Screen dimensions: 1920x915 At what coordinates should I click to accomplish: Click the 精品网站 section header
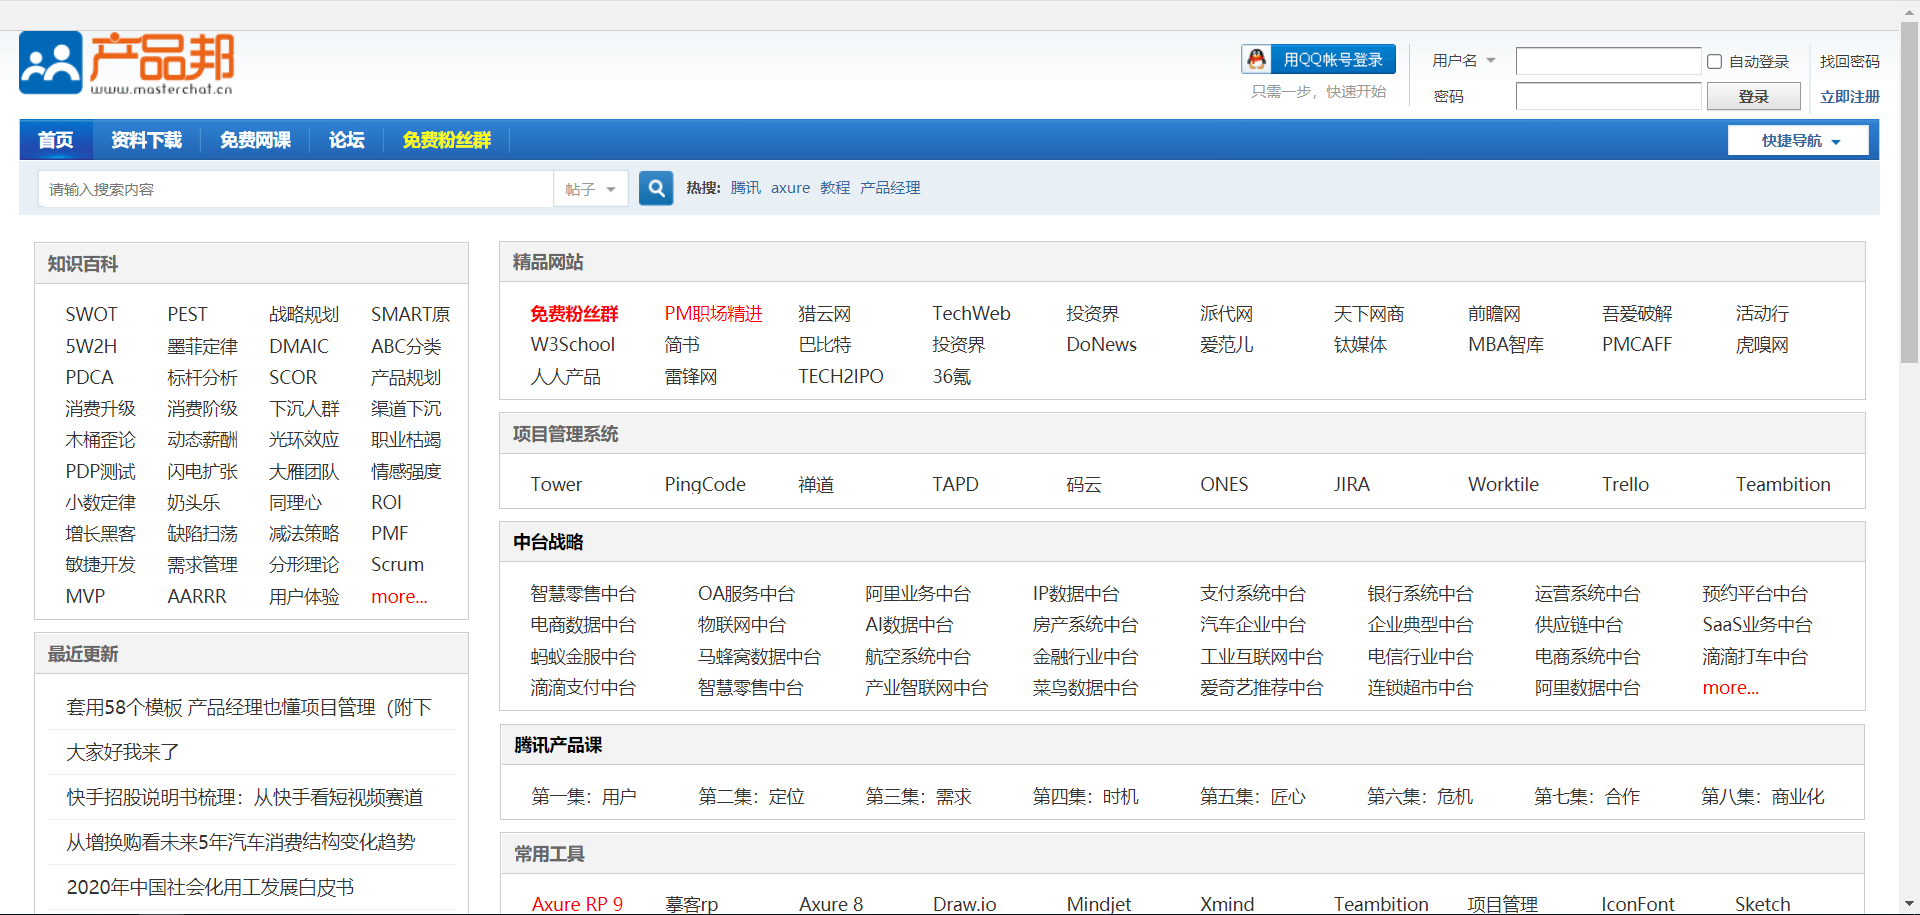click(548, 262)
